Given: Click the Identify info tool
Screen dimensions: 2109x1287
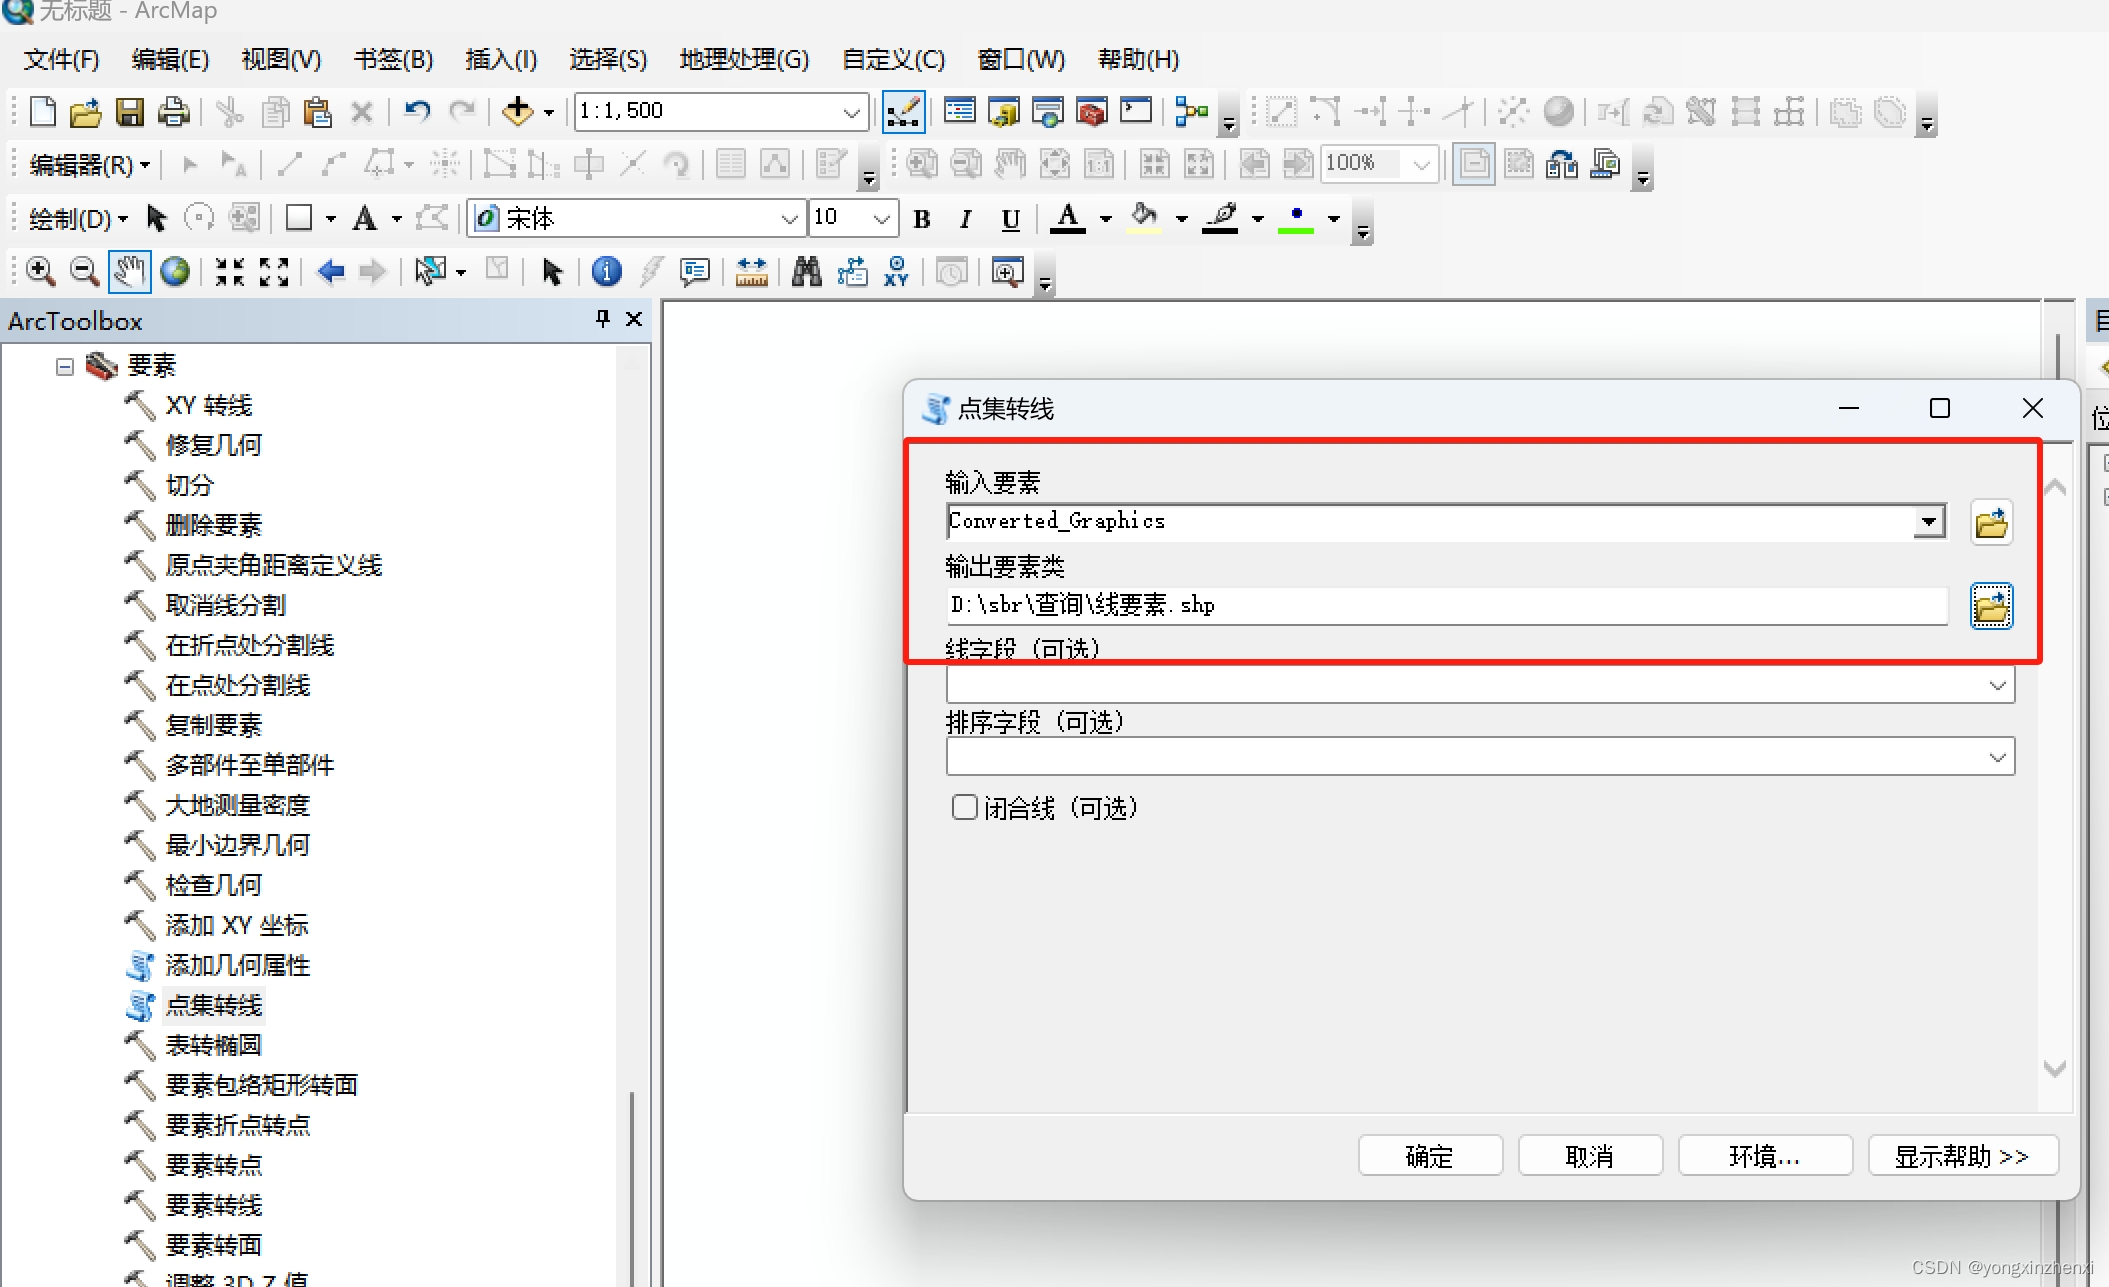Looking at the screenshot, I should click(x=606, y=272).
